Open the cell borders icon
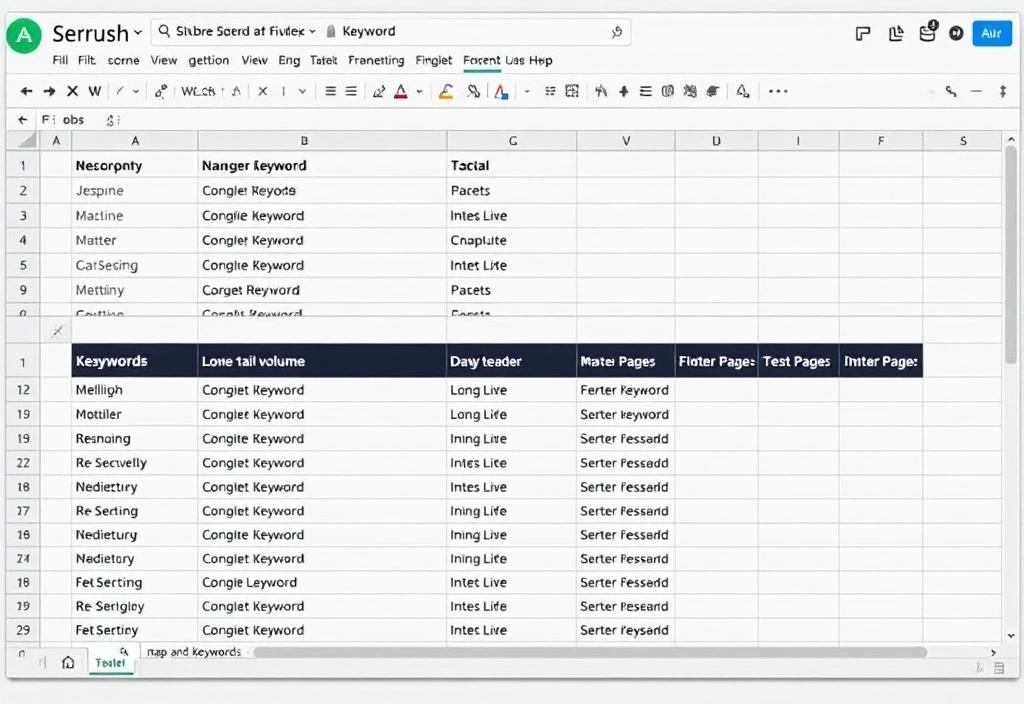This screenshot has height=704, width=1024. coord(572,91)
